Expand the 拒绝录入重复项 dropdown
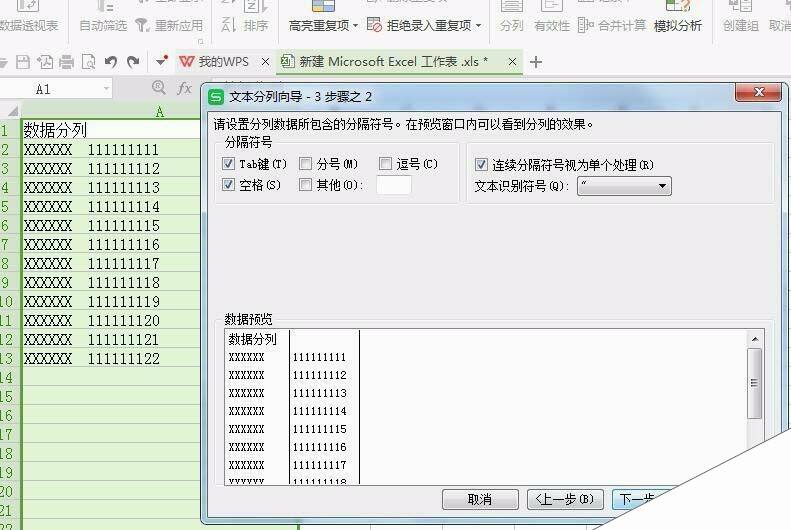 [478, 25]
